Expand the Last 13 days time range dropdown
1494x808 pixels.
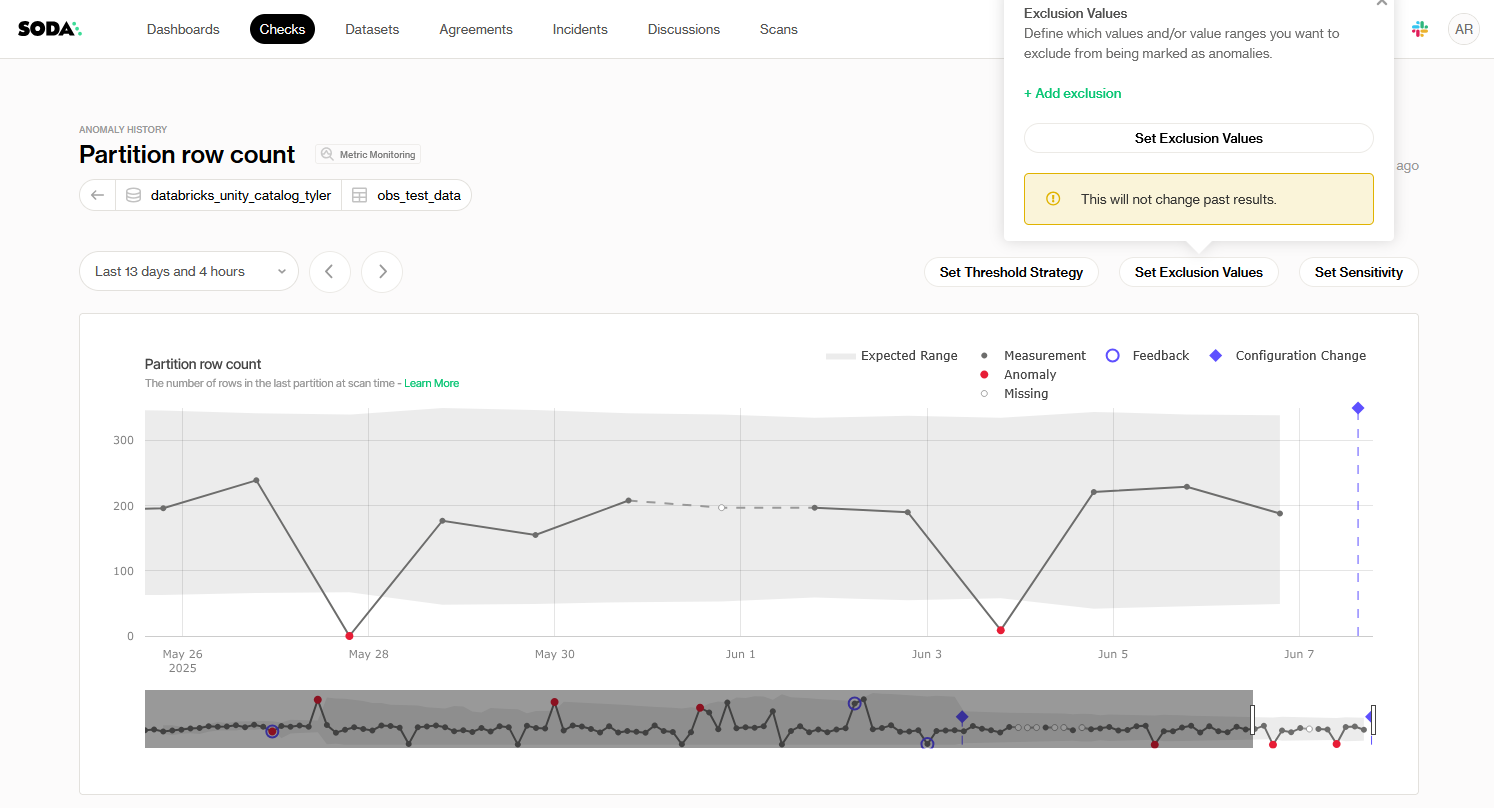(189, 272)
